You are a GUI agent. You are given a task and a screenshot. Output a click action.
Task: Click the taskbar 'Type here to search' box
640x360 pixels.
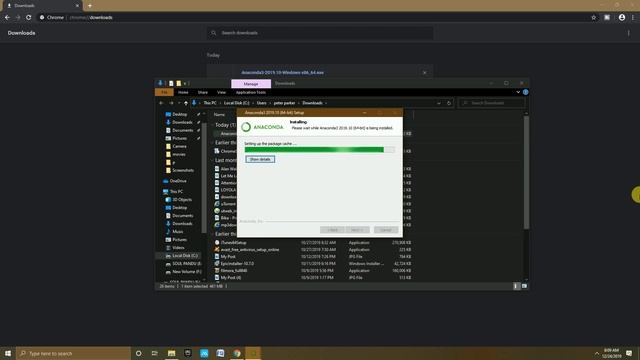coord(73,353)
